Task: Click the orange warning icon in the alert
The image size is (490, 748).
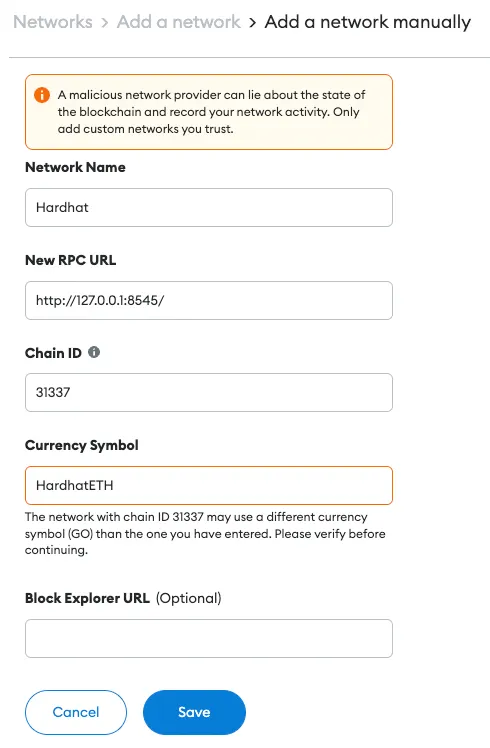Action: pos(42,95)
